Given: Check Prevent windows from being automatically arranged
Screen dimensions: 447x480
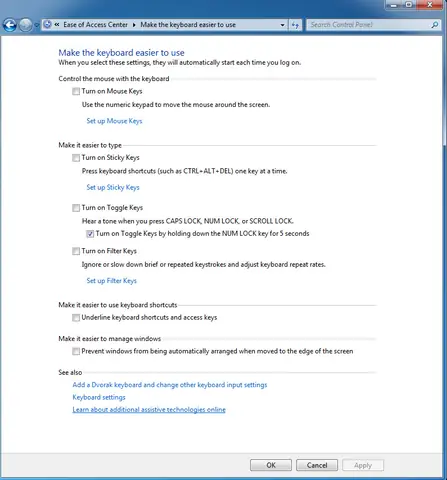Looking at the screenshot, I should [76, 351].
